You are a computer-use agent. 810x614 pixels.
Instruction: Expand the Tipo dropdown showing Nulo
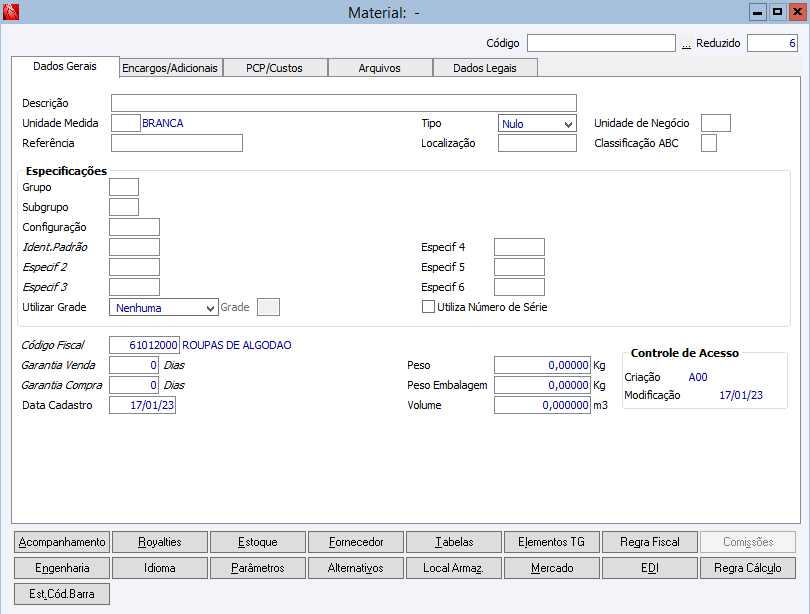click(537, 123)
